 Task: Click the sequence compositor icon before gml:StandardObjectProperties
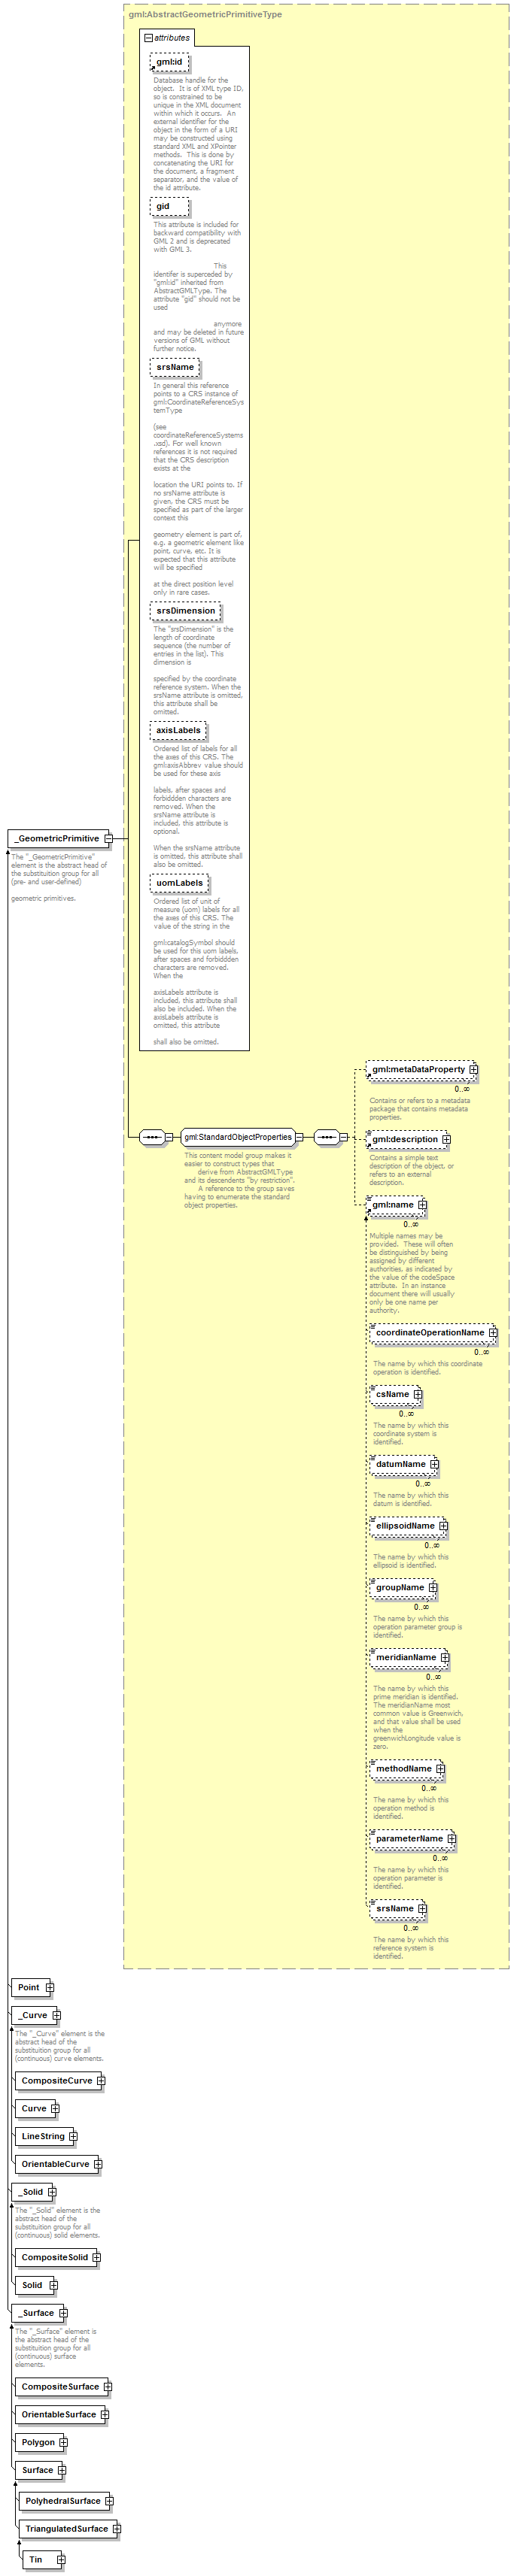tap(152, 1137)
